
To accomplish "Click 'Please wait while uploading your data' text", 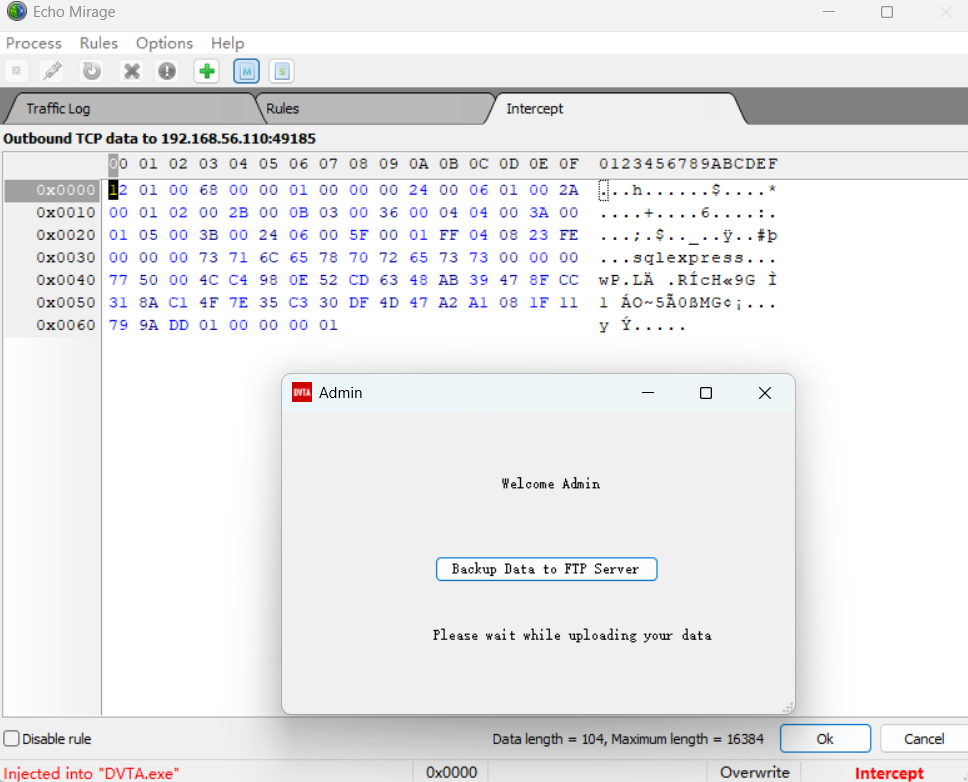I will pyautogui.click(x=572, y=635).
